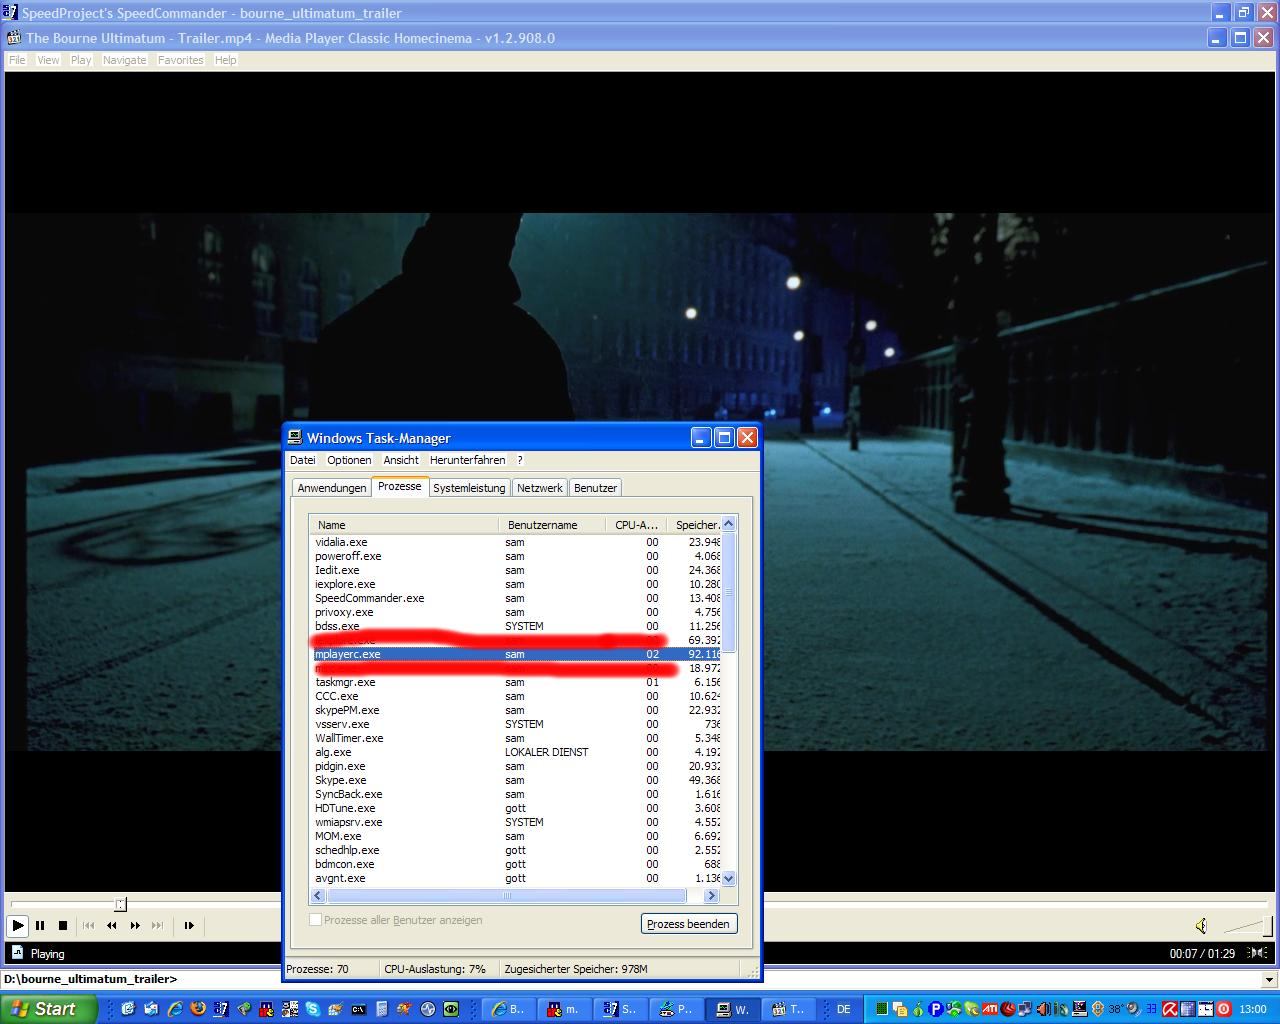Open the Windows Start menu
This screenshot has height=1024, width=1280.
(x=48, y=1009)
